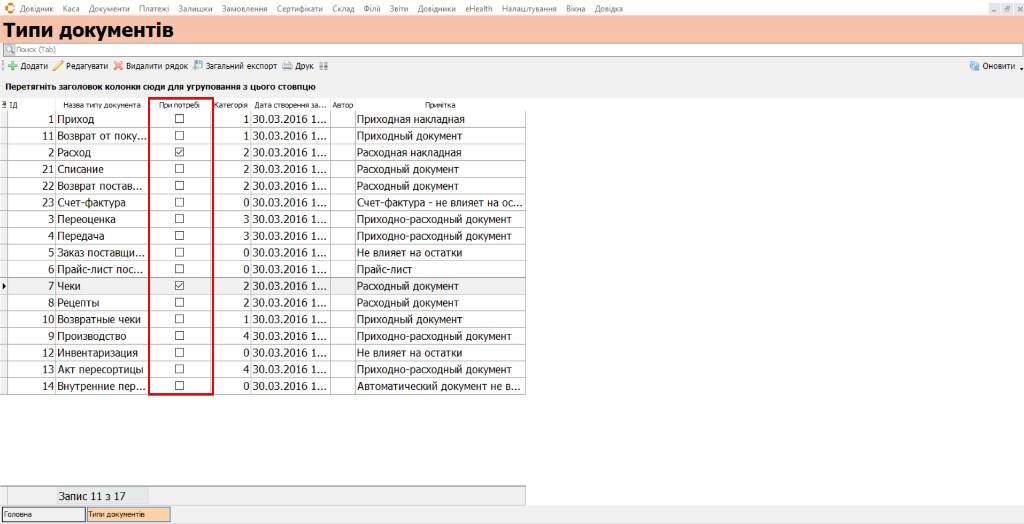The image size is (1024, 524).
Task: Switch to the Головна tab
Action: pos(43,515)
